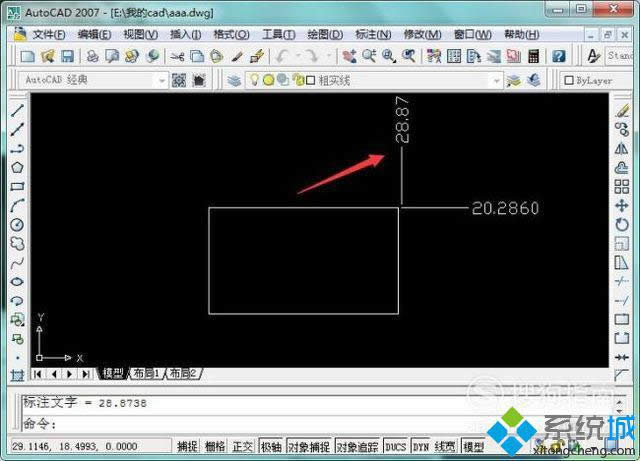Screen dimensions: 640x461
Task: Open the 标注(N) menu
Action: [373, 34]
